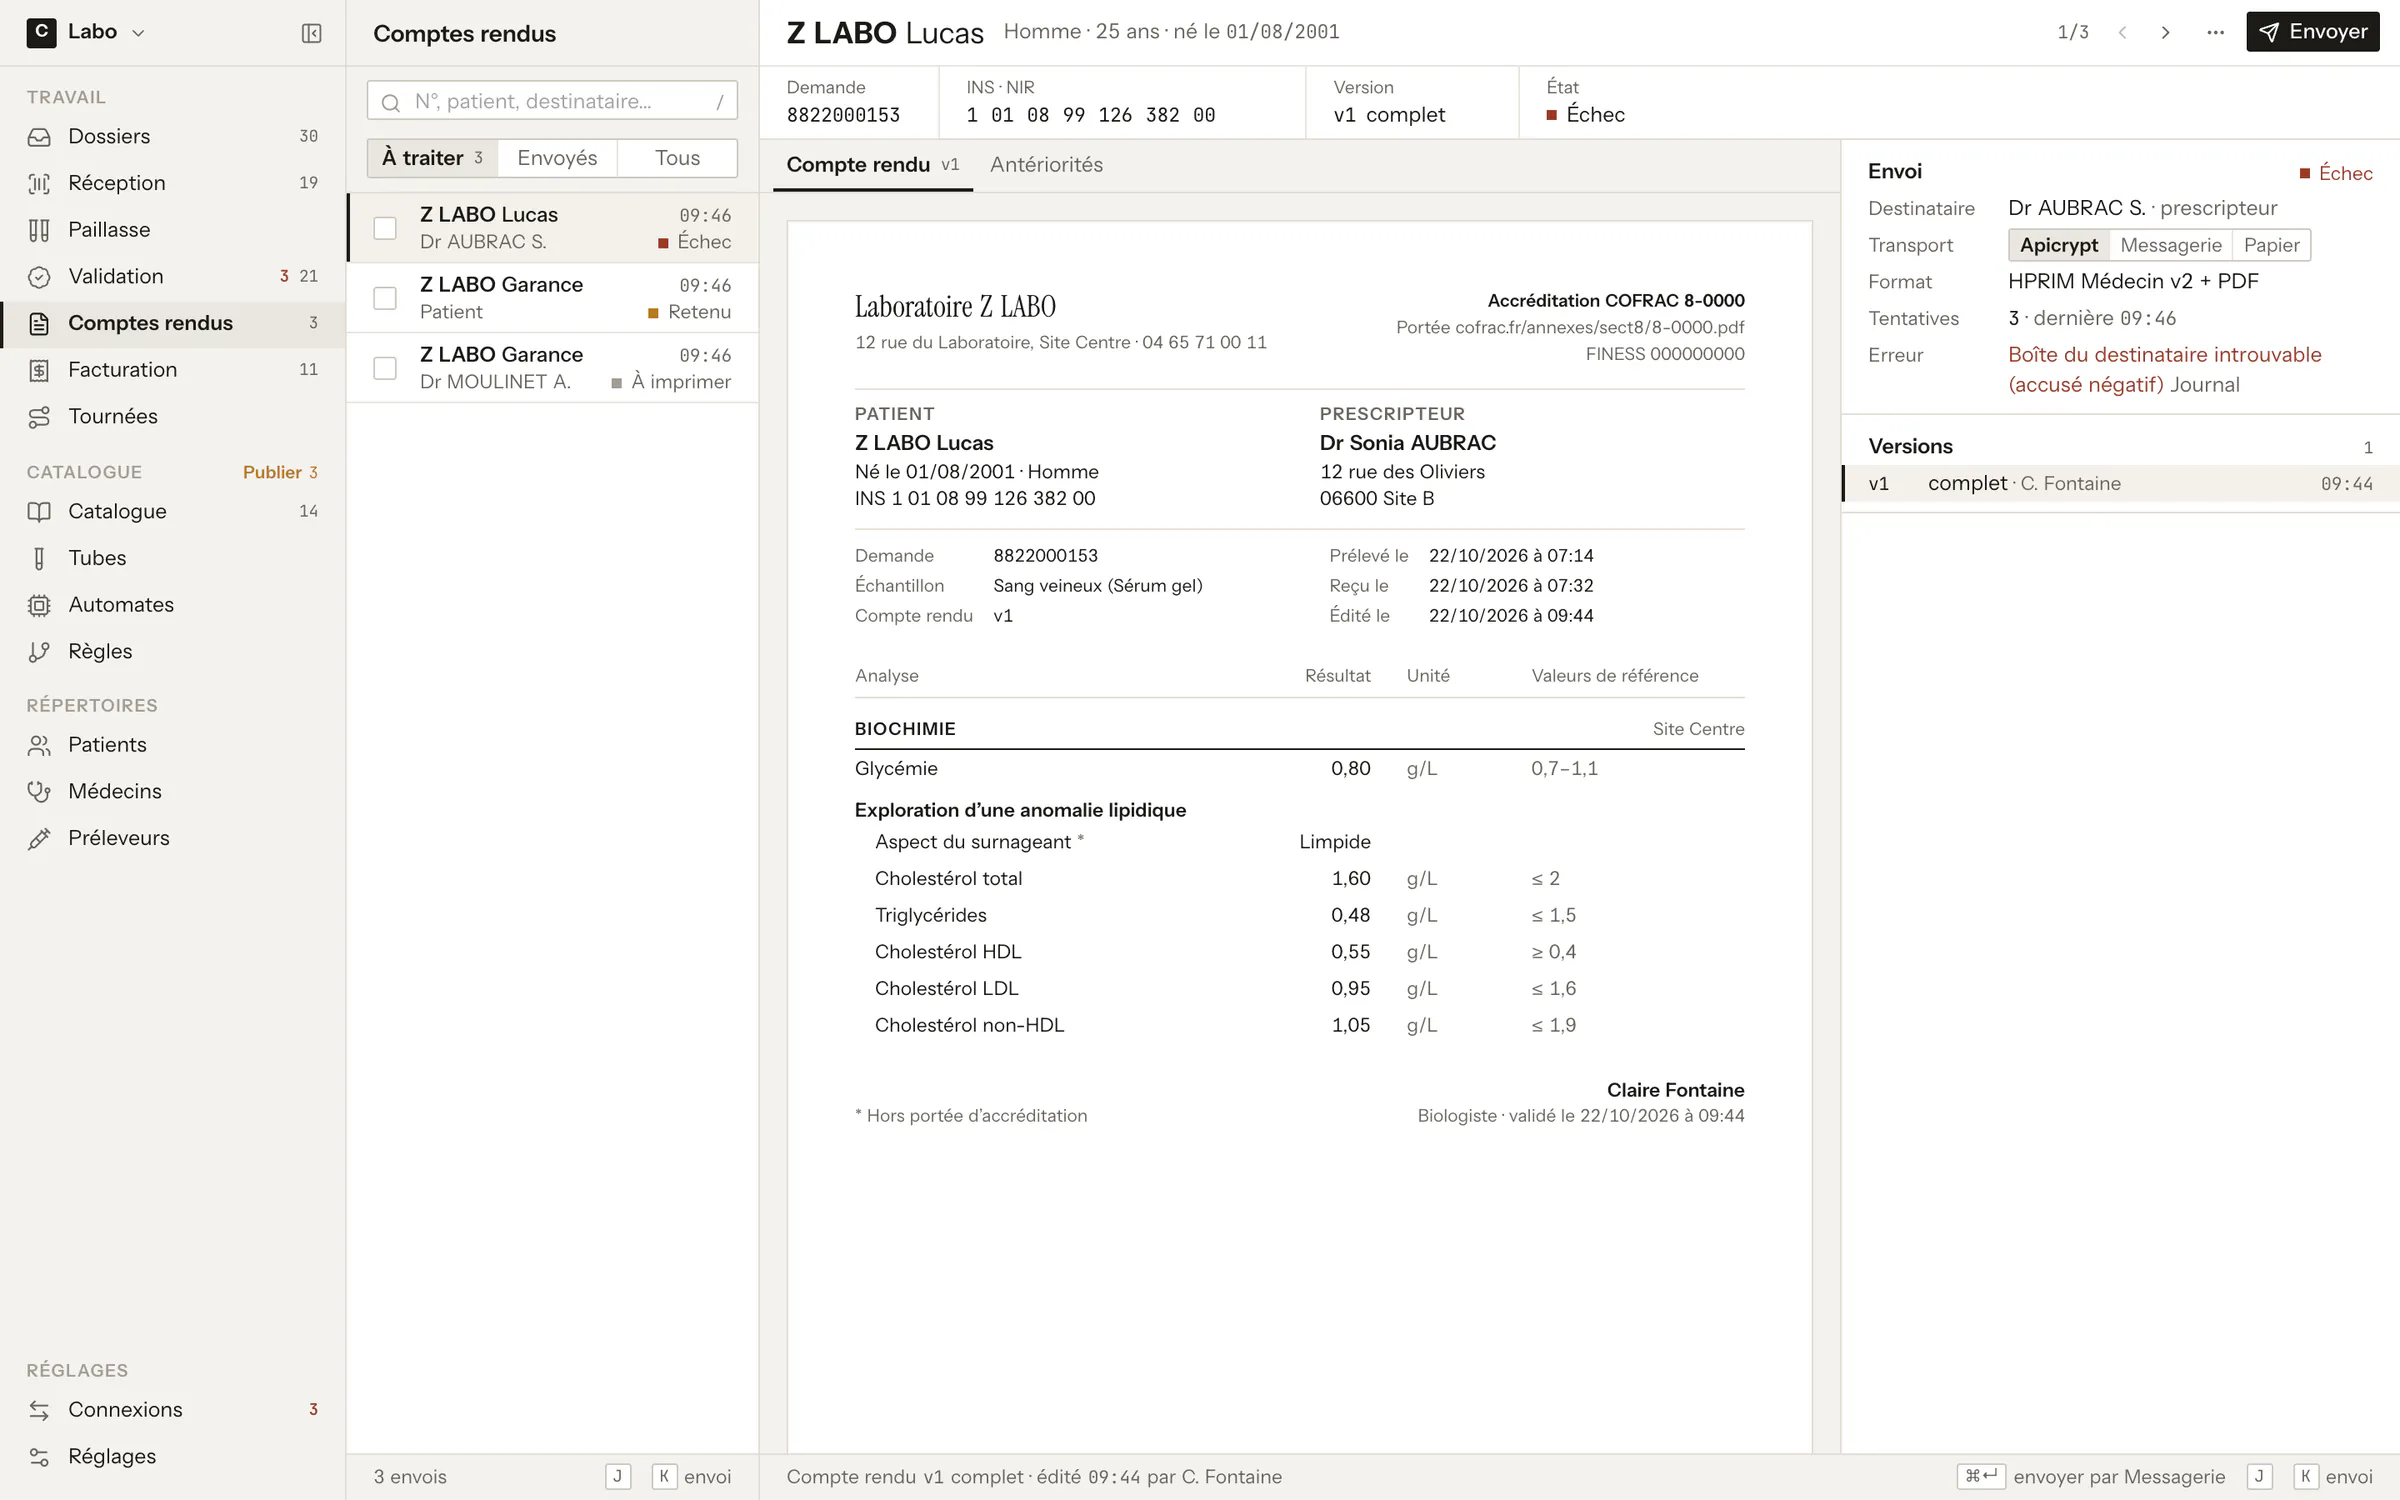The width and height of the screenshot is (2400, 1500).
Task: Go to Paillasse test tubes icon
Action: (39, 230)
